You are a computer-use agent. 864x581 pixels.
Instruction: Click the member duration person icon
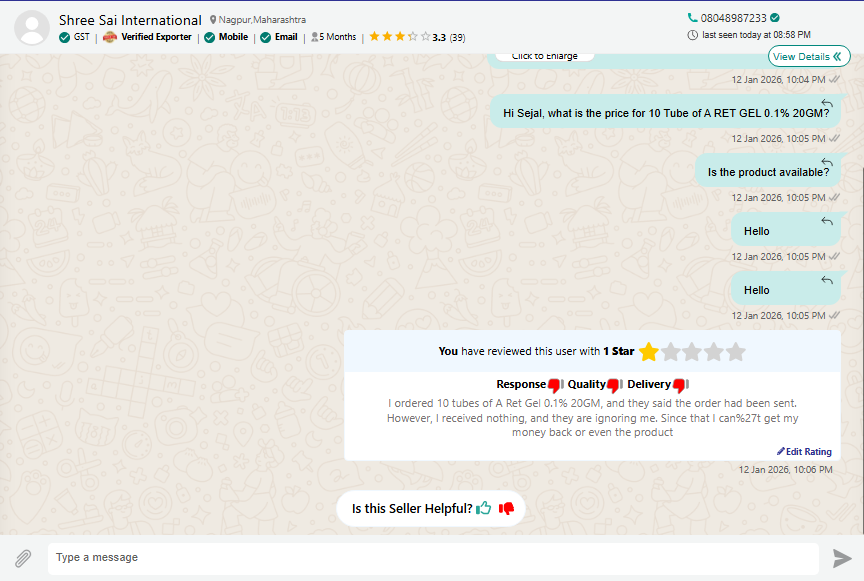[x=314, y=37]
